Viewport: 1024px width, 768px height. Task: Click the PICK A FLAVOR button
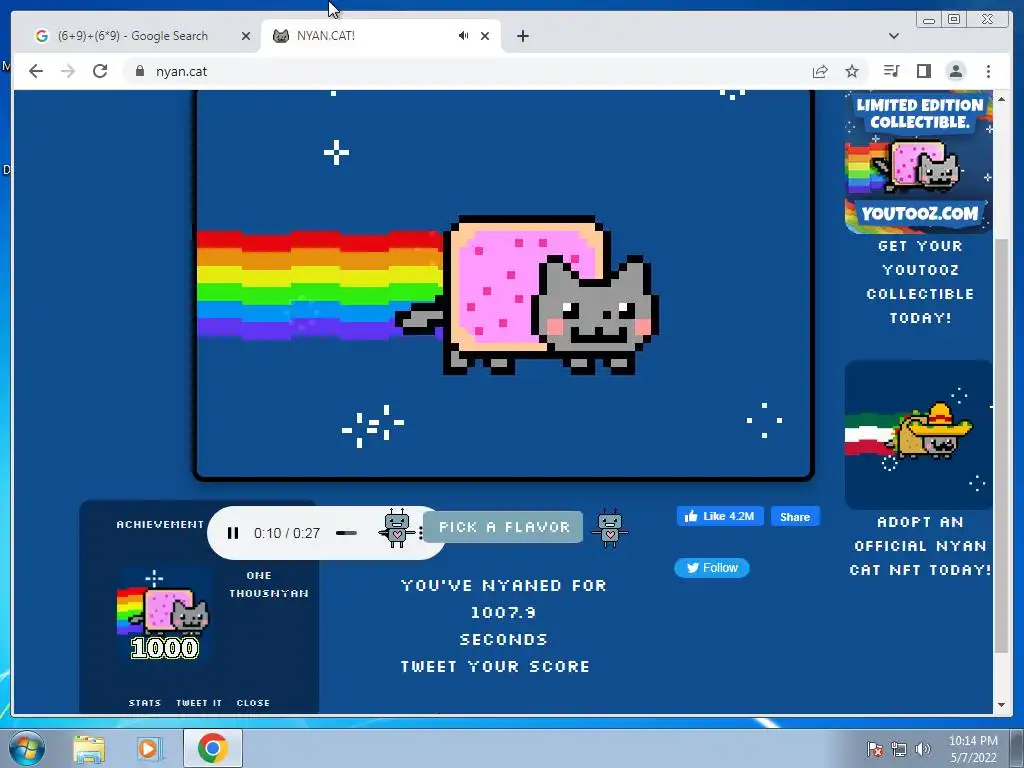tap(504, 527)
